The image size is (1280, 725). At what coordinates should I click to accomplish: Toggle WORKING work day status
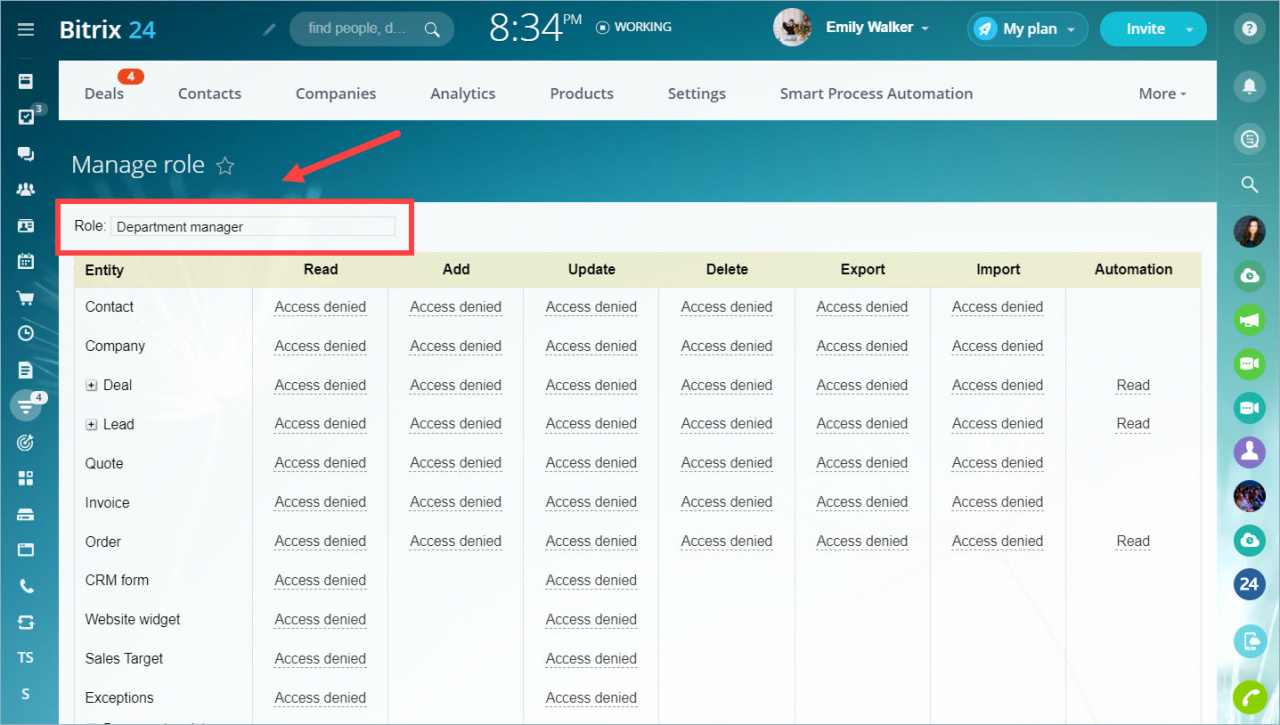click(x=634, y=27)
